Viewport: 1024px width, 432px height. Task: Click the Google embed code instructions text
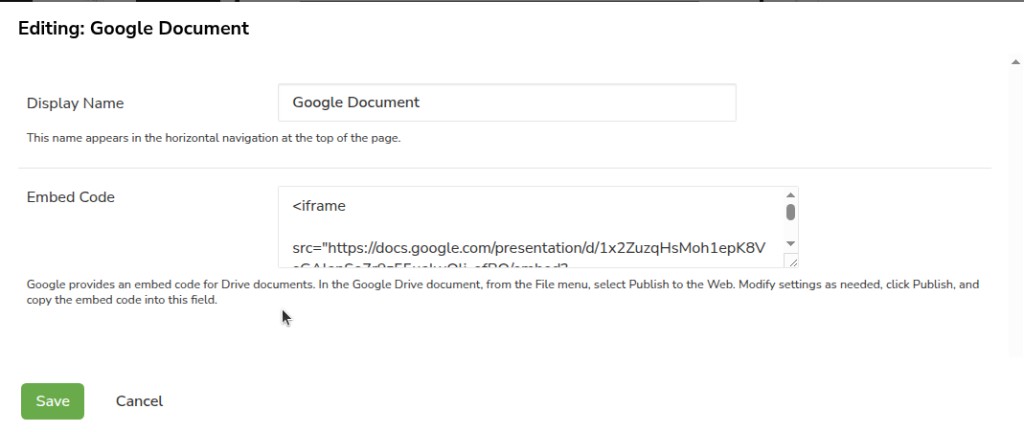point(503,293)
